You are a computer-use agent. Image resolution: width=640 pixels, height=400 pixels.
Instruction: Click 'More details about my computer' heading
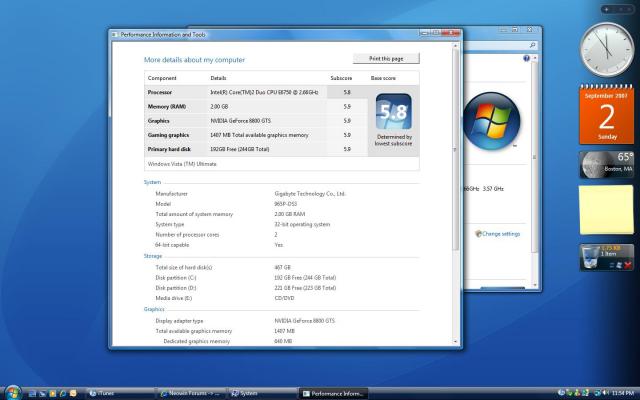pyautogui.click(x=194, y=60)
